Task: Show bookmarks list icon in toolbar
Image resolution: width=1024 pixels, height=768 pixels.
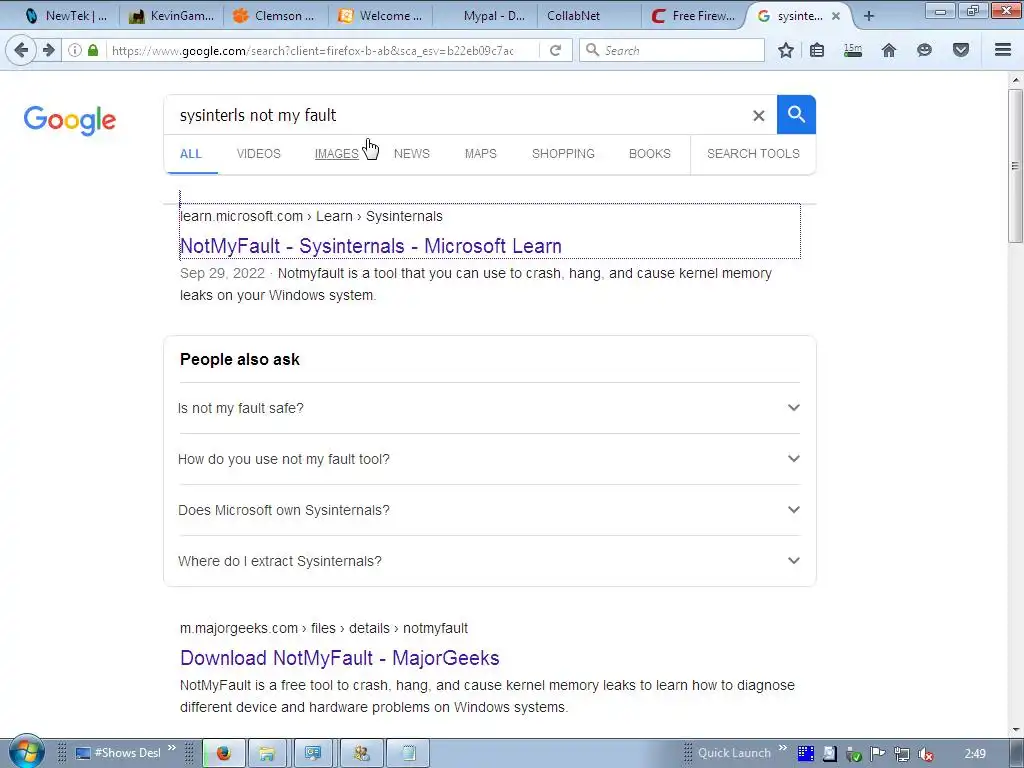Action: 817,50
